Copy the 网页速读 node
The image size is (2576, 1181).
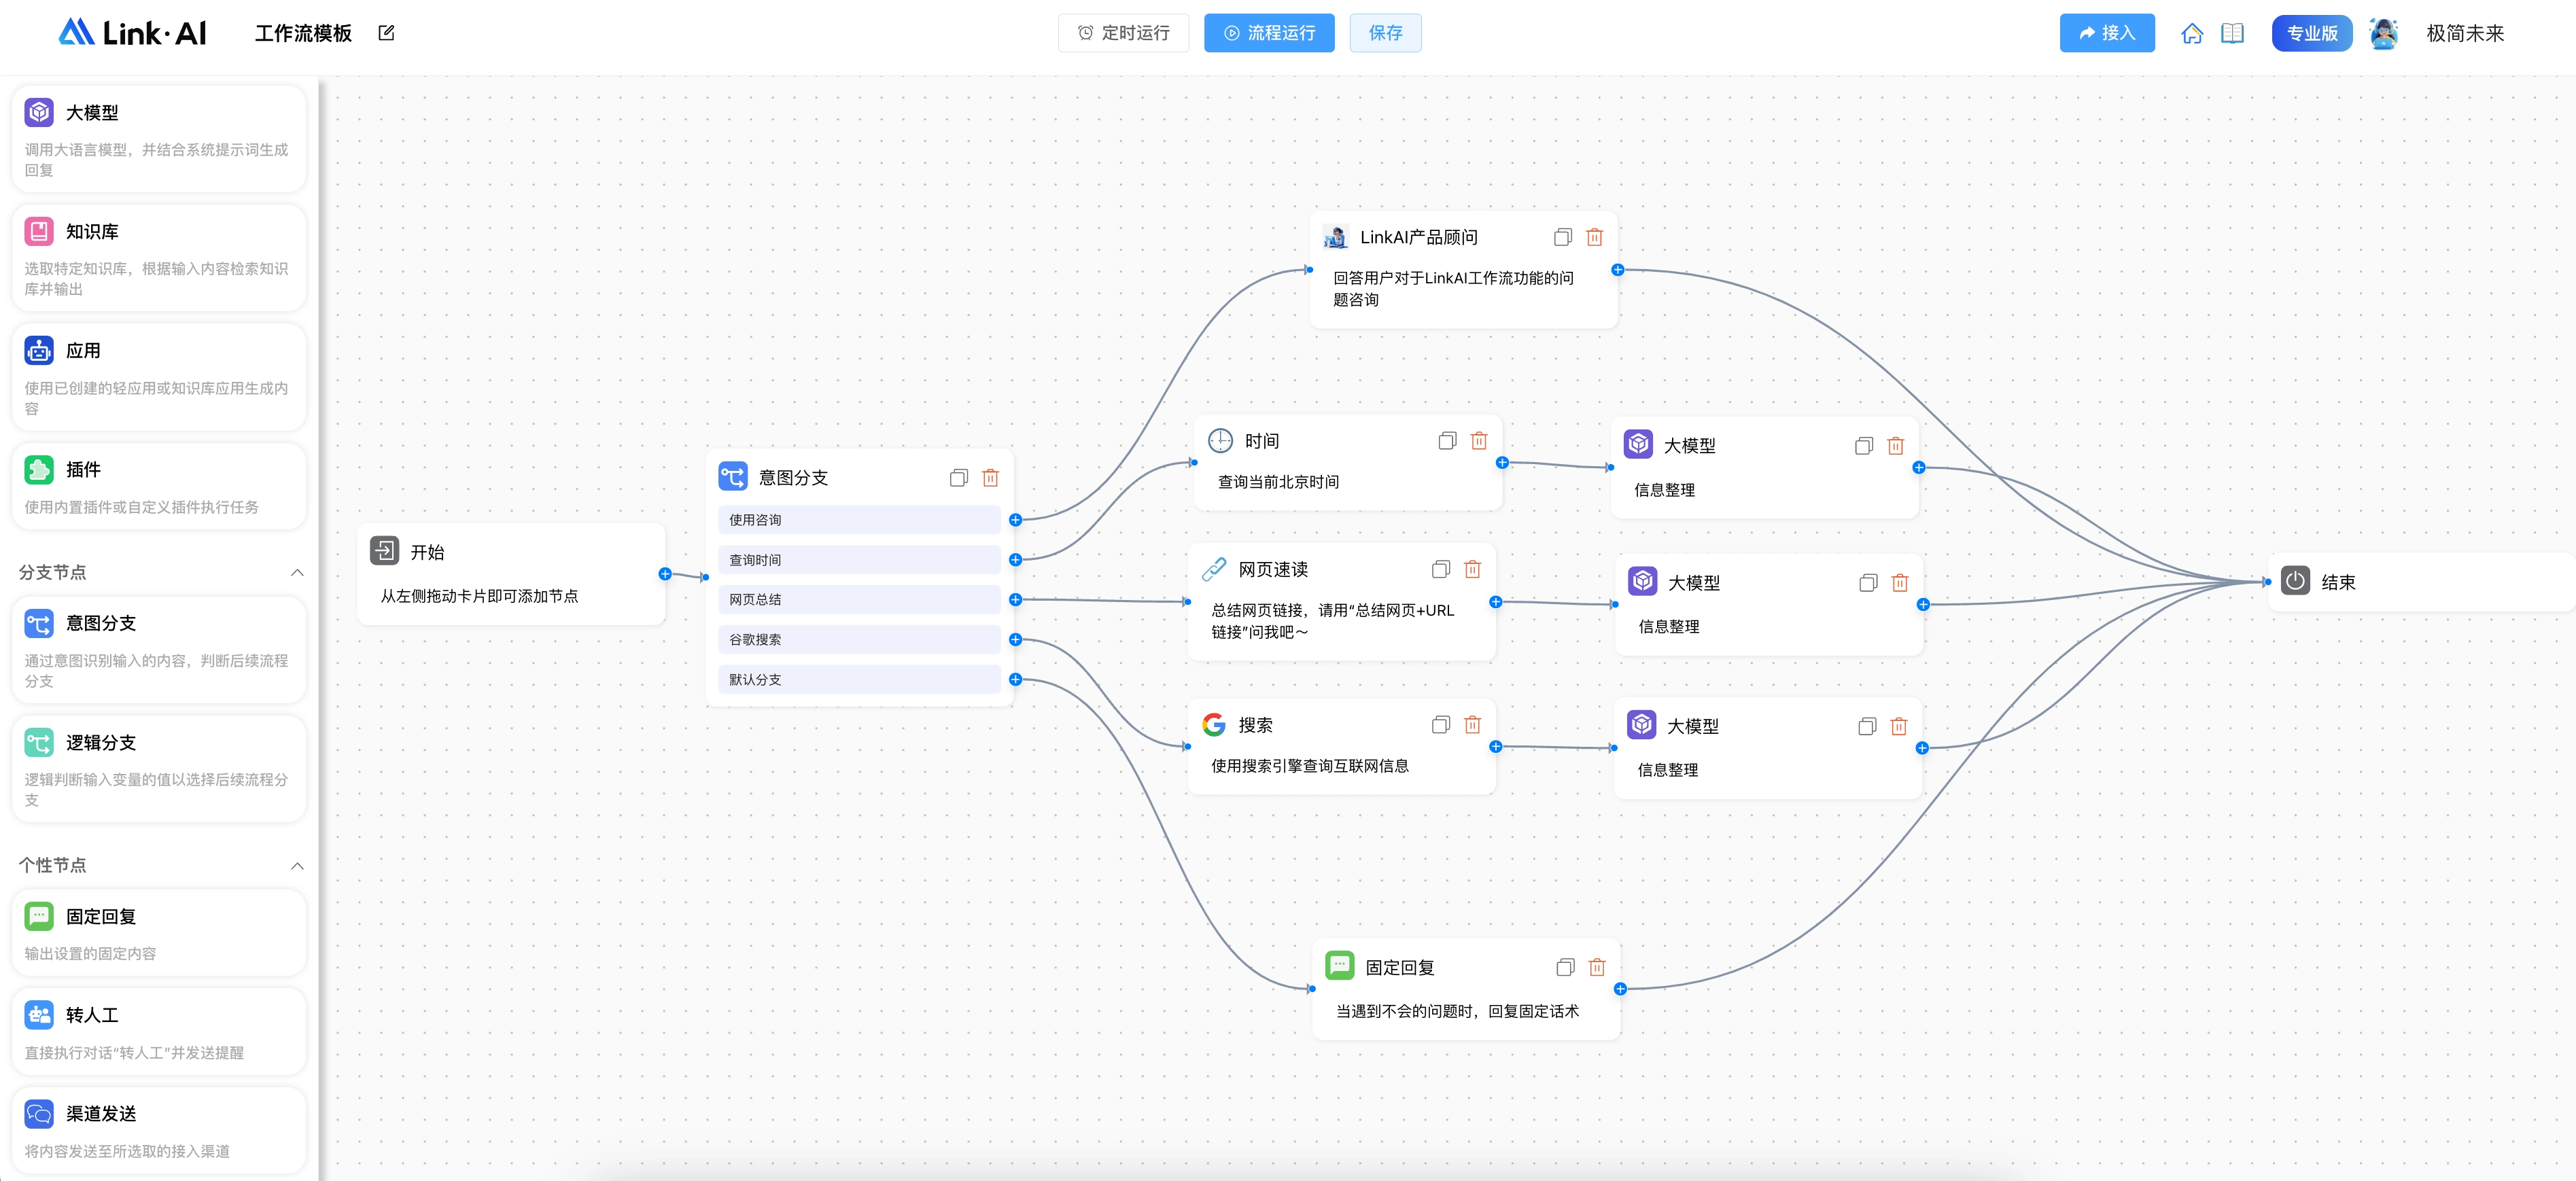1441,568
